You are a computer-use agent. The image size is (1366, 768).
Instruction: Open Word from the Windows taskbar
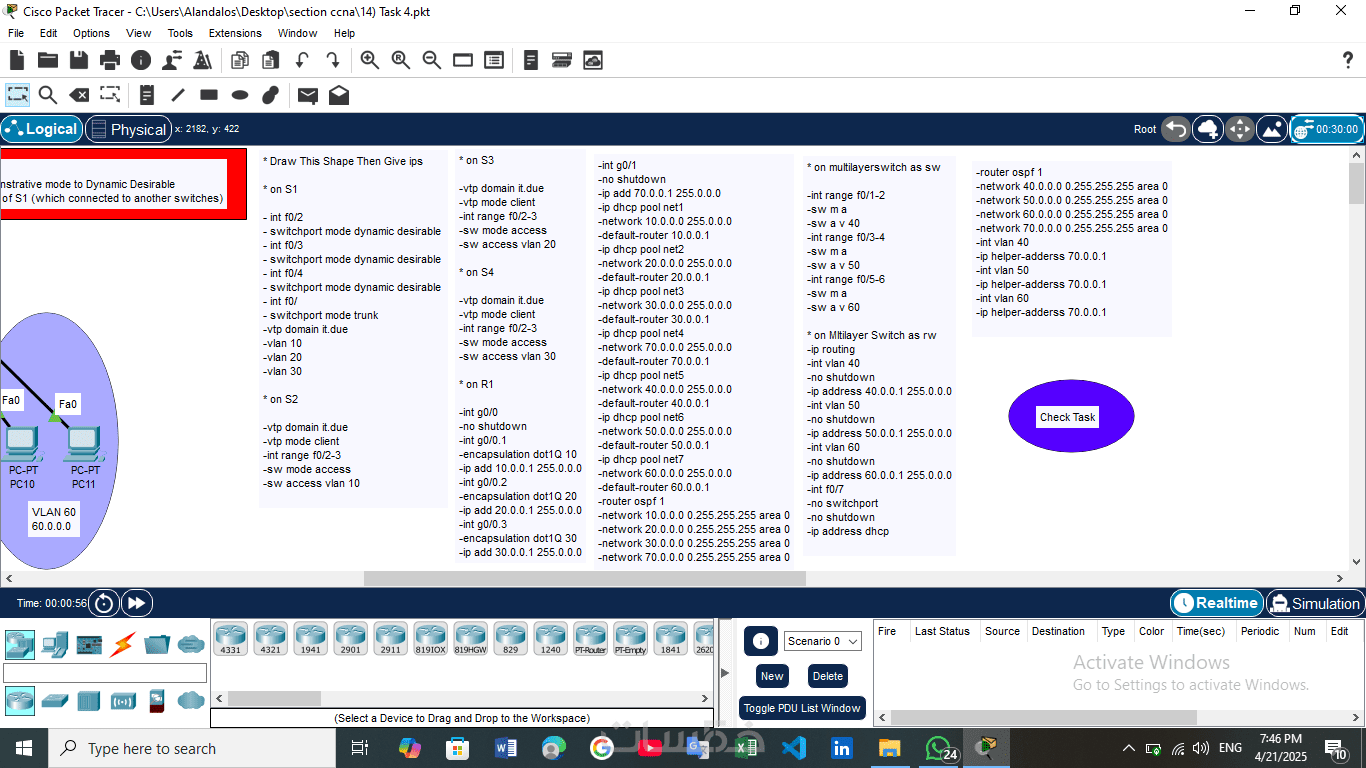coord(505,748)
